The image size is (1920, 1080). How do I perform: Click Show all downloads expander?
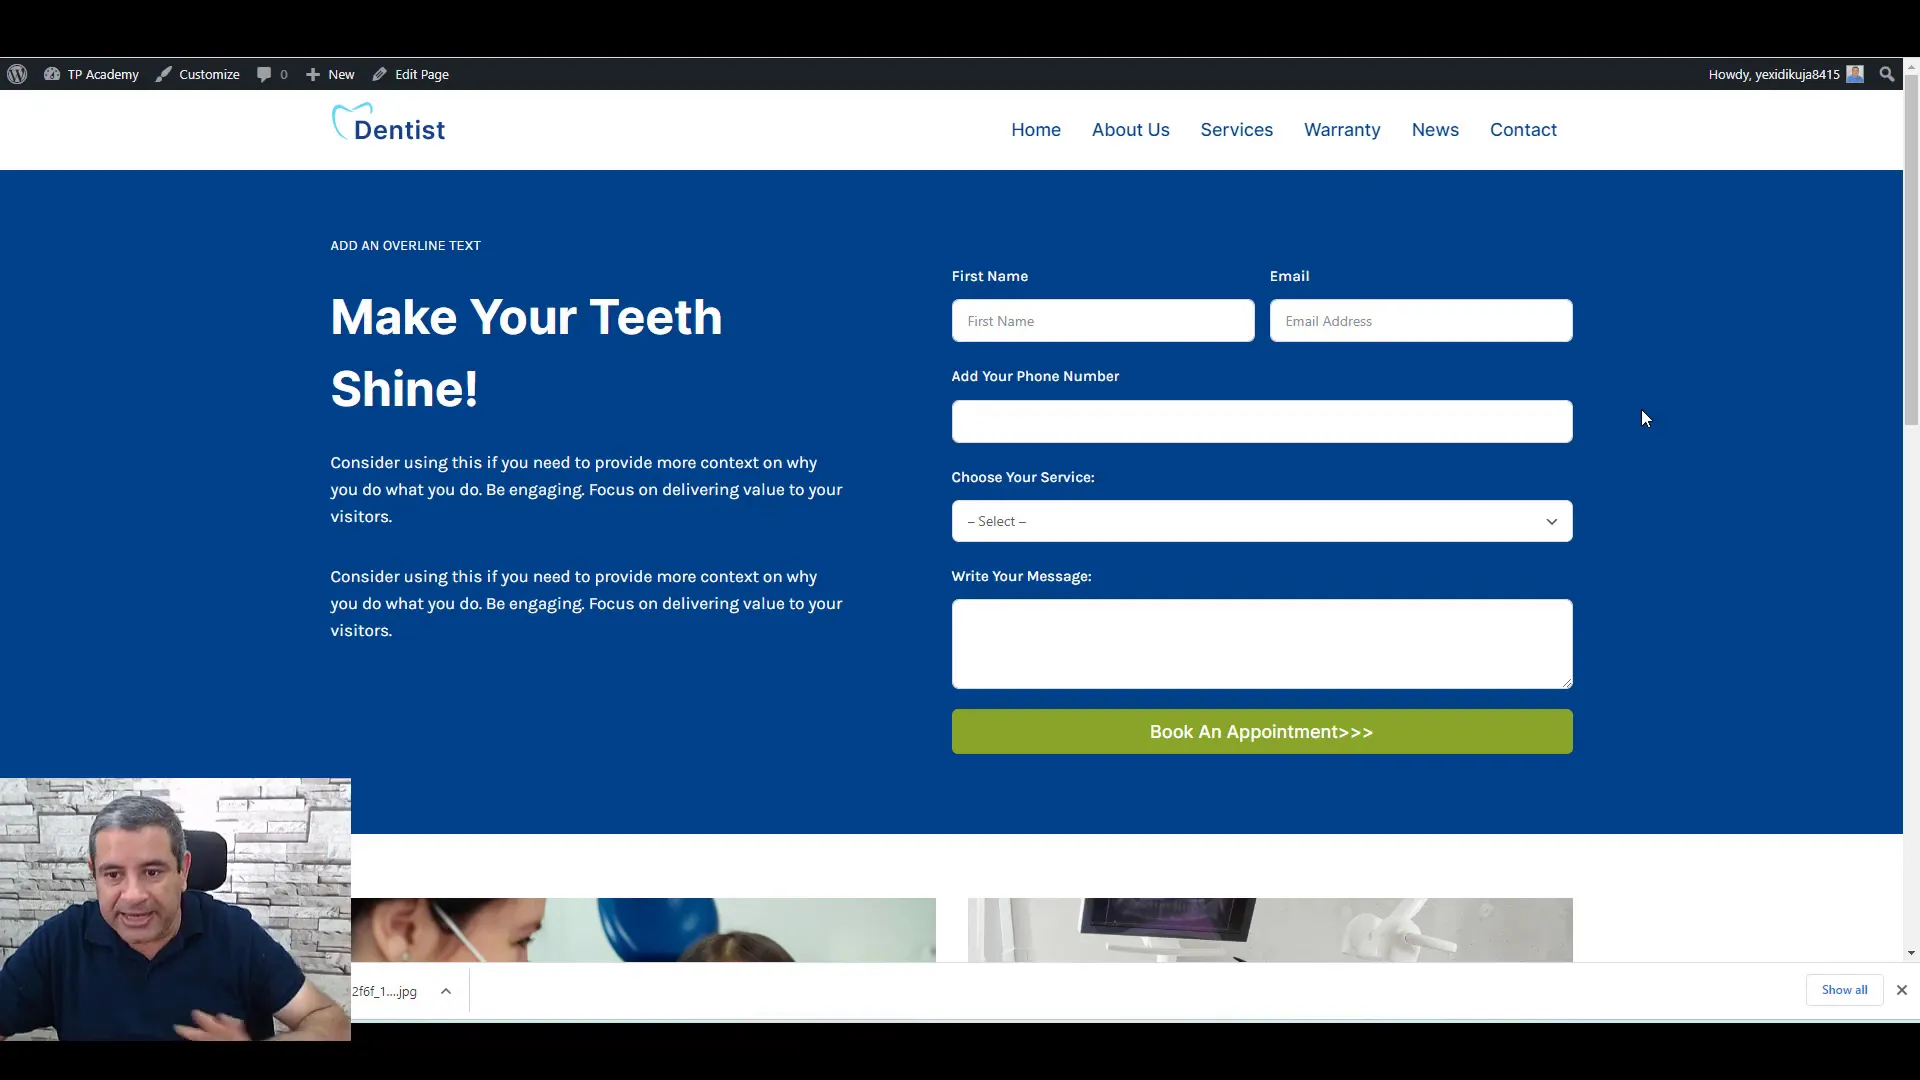coord(1845,989)
